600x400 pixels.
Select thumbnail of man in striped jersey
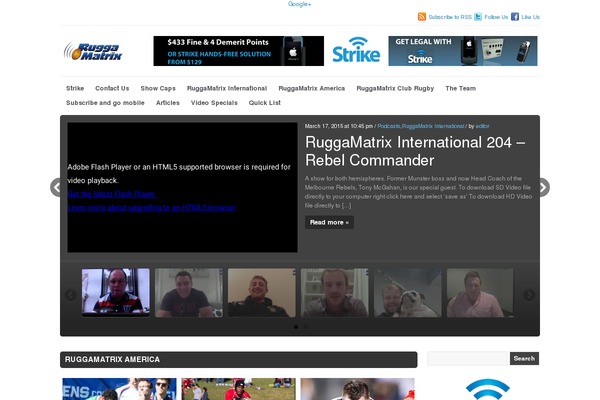[x=116, y=293]
